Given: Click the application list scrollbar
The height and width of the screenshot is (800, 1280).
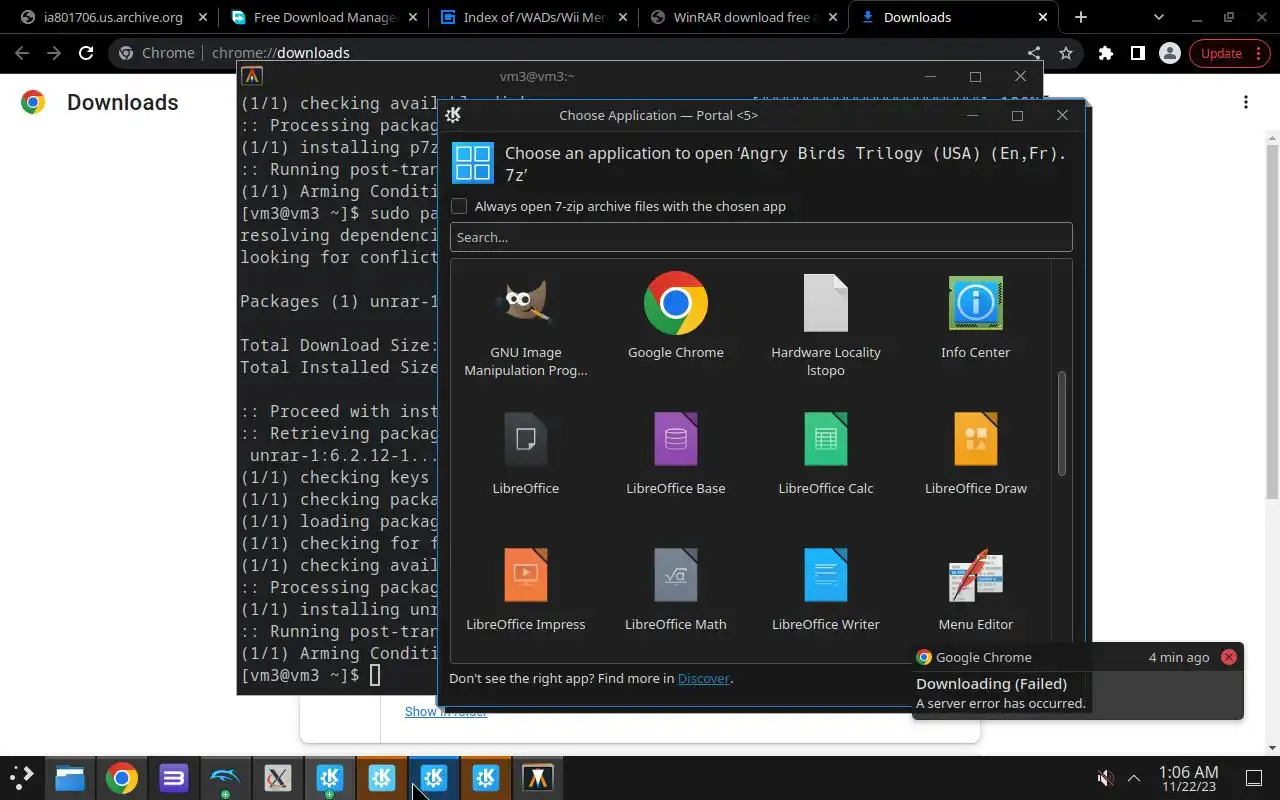Looking at the screenshot, I should click(x=1062, y=424).
